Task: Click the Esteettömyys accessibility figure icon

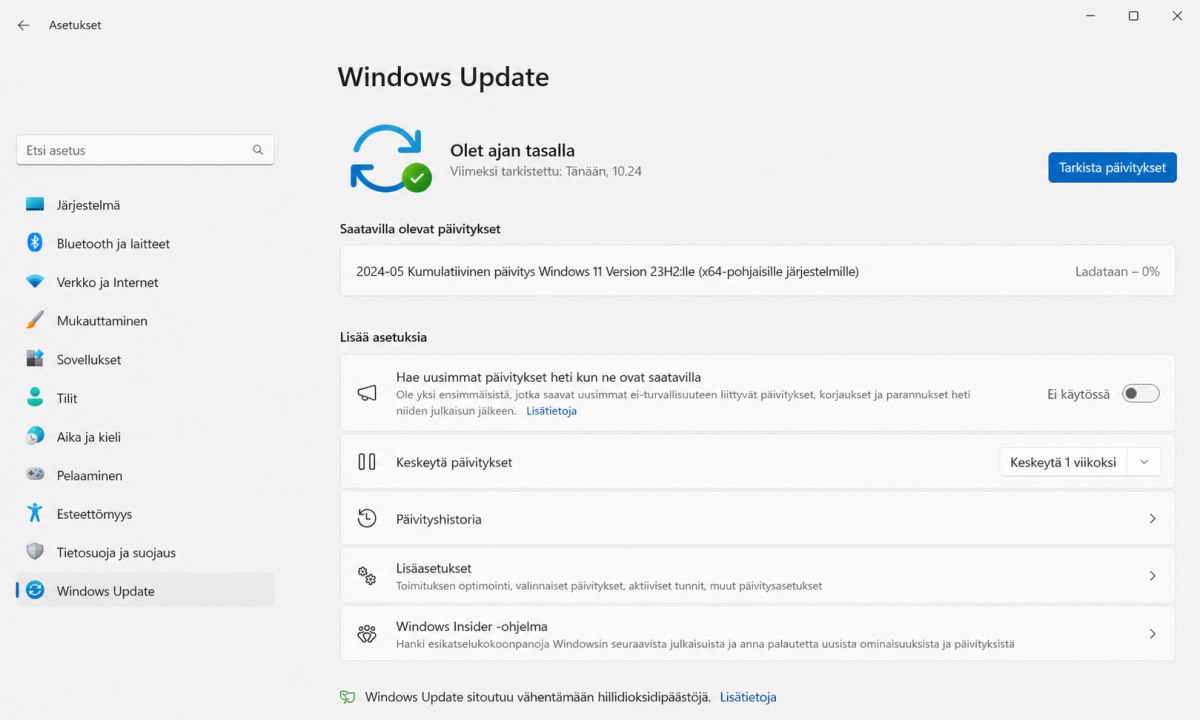Action: tap(35, 513)
